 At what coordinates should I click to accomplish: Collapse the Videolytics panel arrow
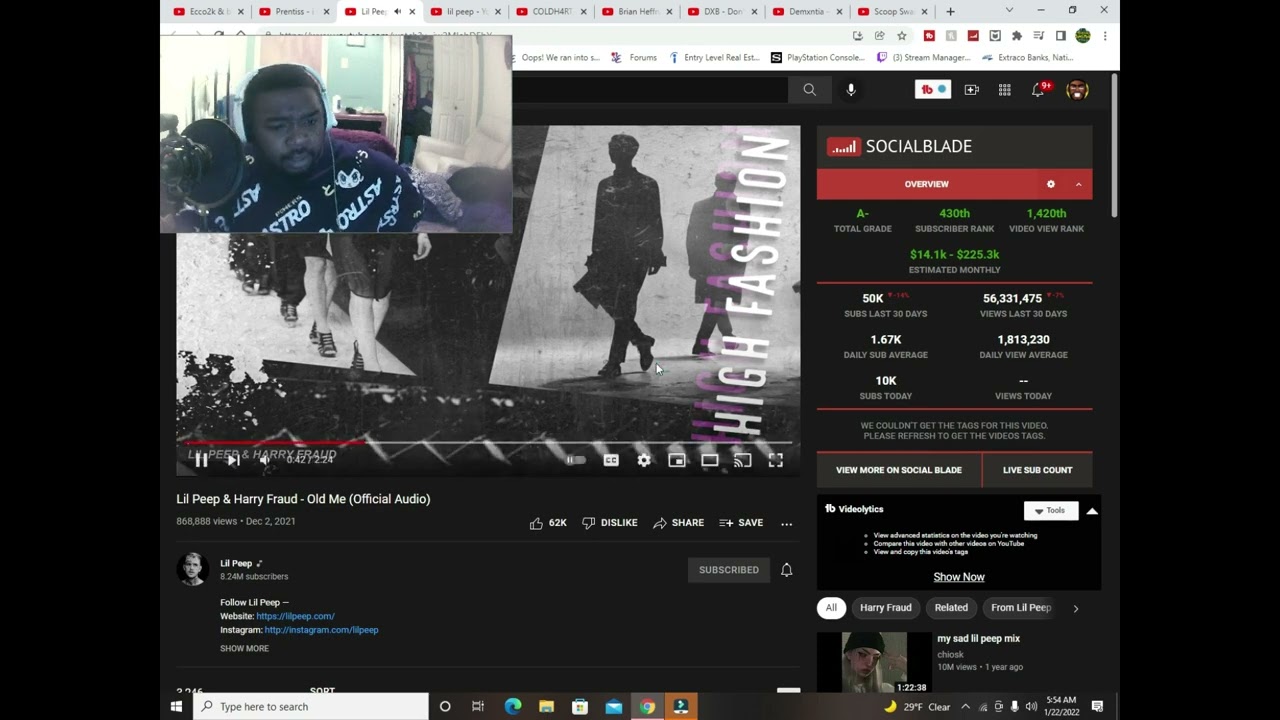click(1092, 511)
